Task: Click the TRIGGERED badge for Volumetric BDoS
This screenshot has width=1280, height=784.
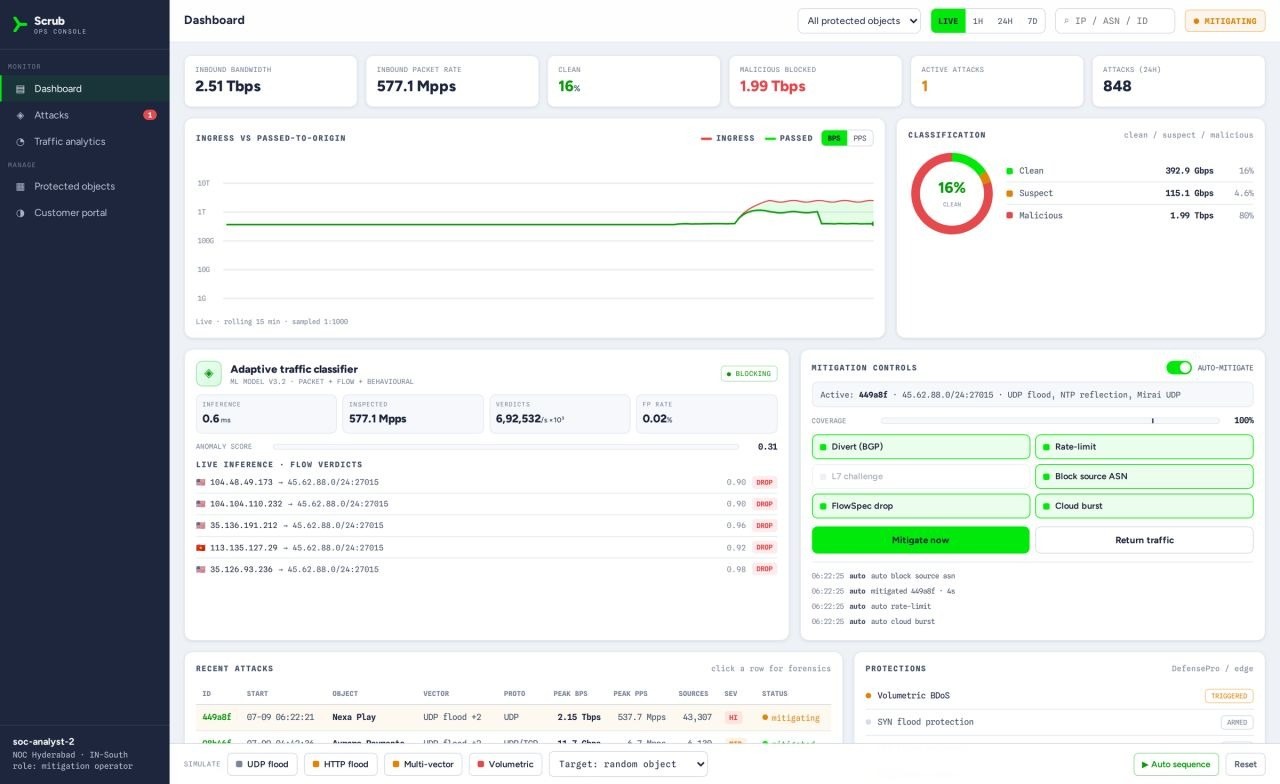Action: pyautogui.click(x=1229, y=696)
